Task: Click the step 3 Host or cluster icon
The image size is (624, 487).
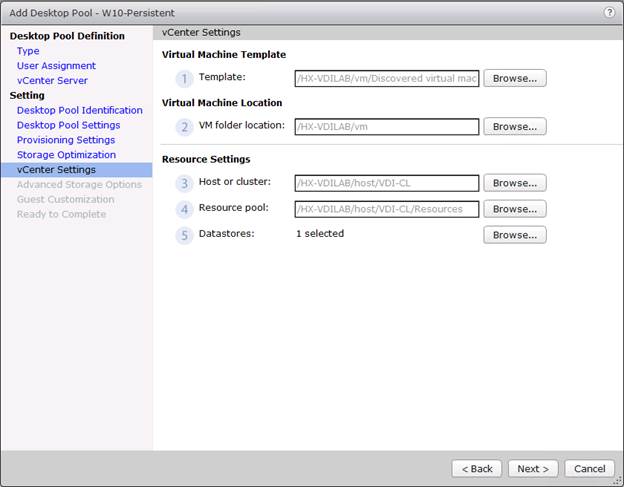Action: 184,183
